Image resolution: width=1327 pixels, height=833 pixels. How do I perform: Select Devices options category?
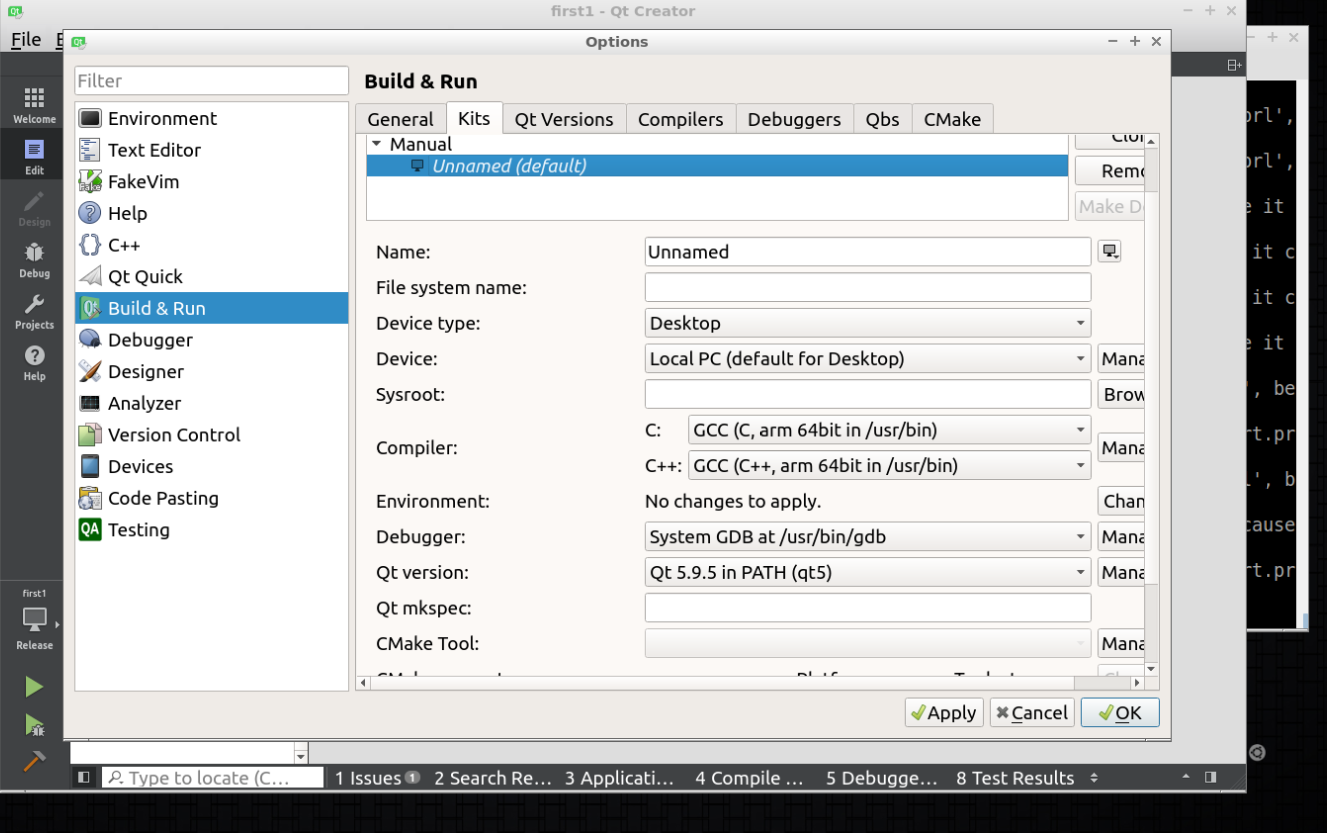tap(212, 467)
